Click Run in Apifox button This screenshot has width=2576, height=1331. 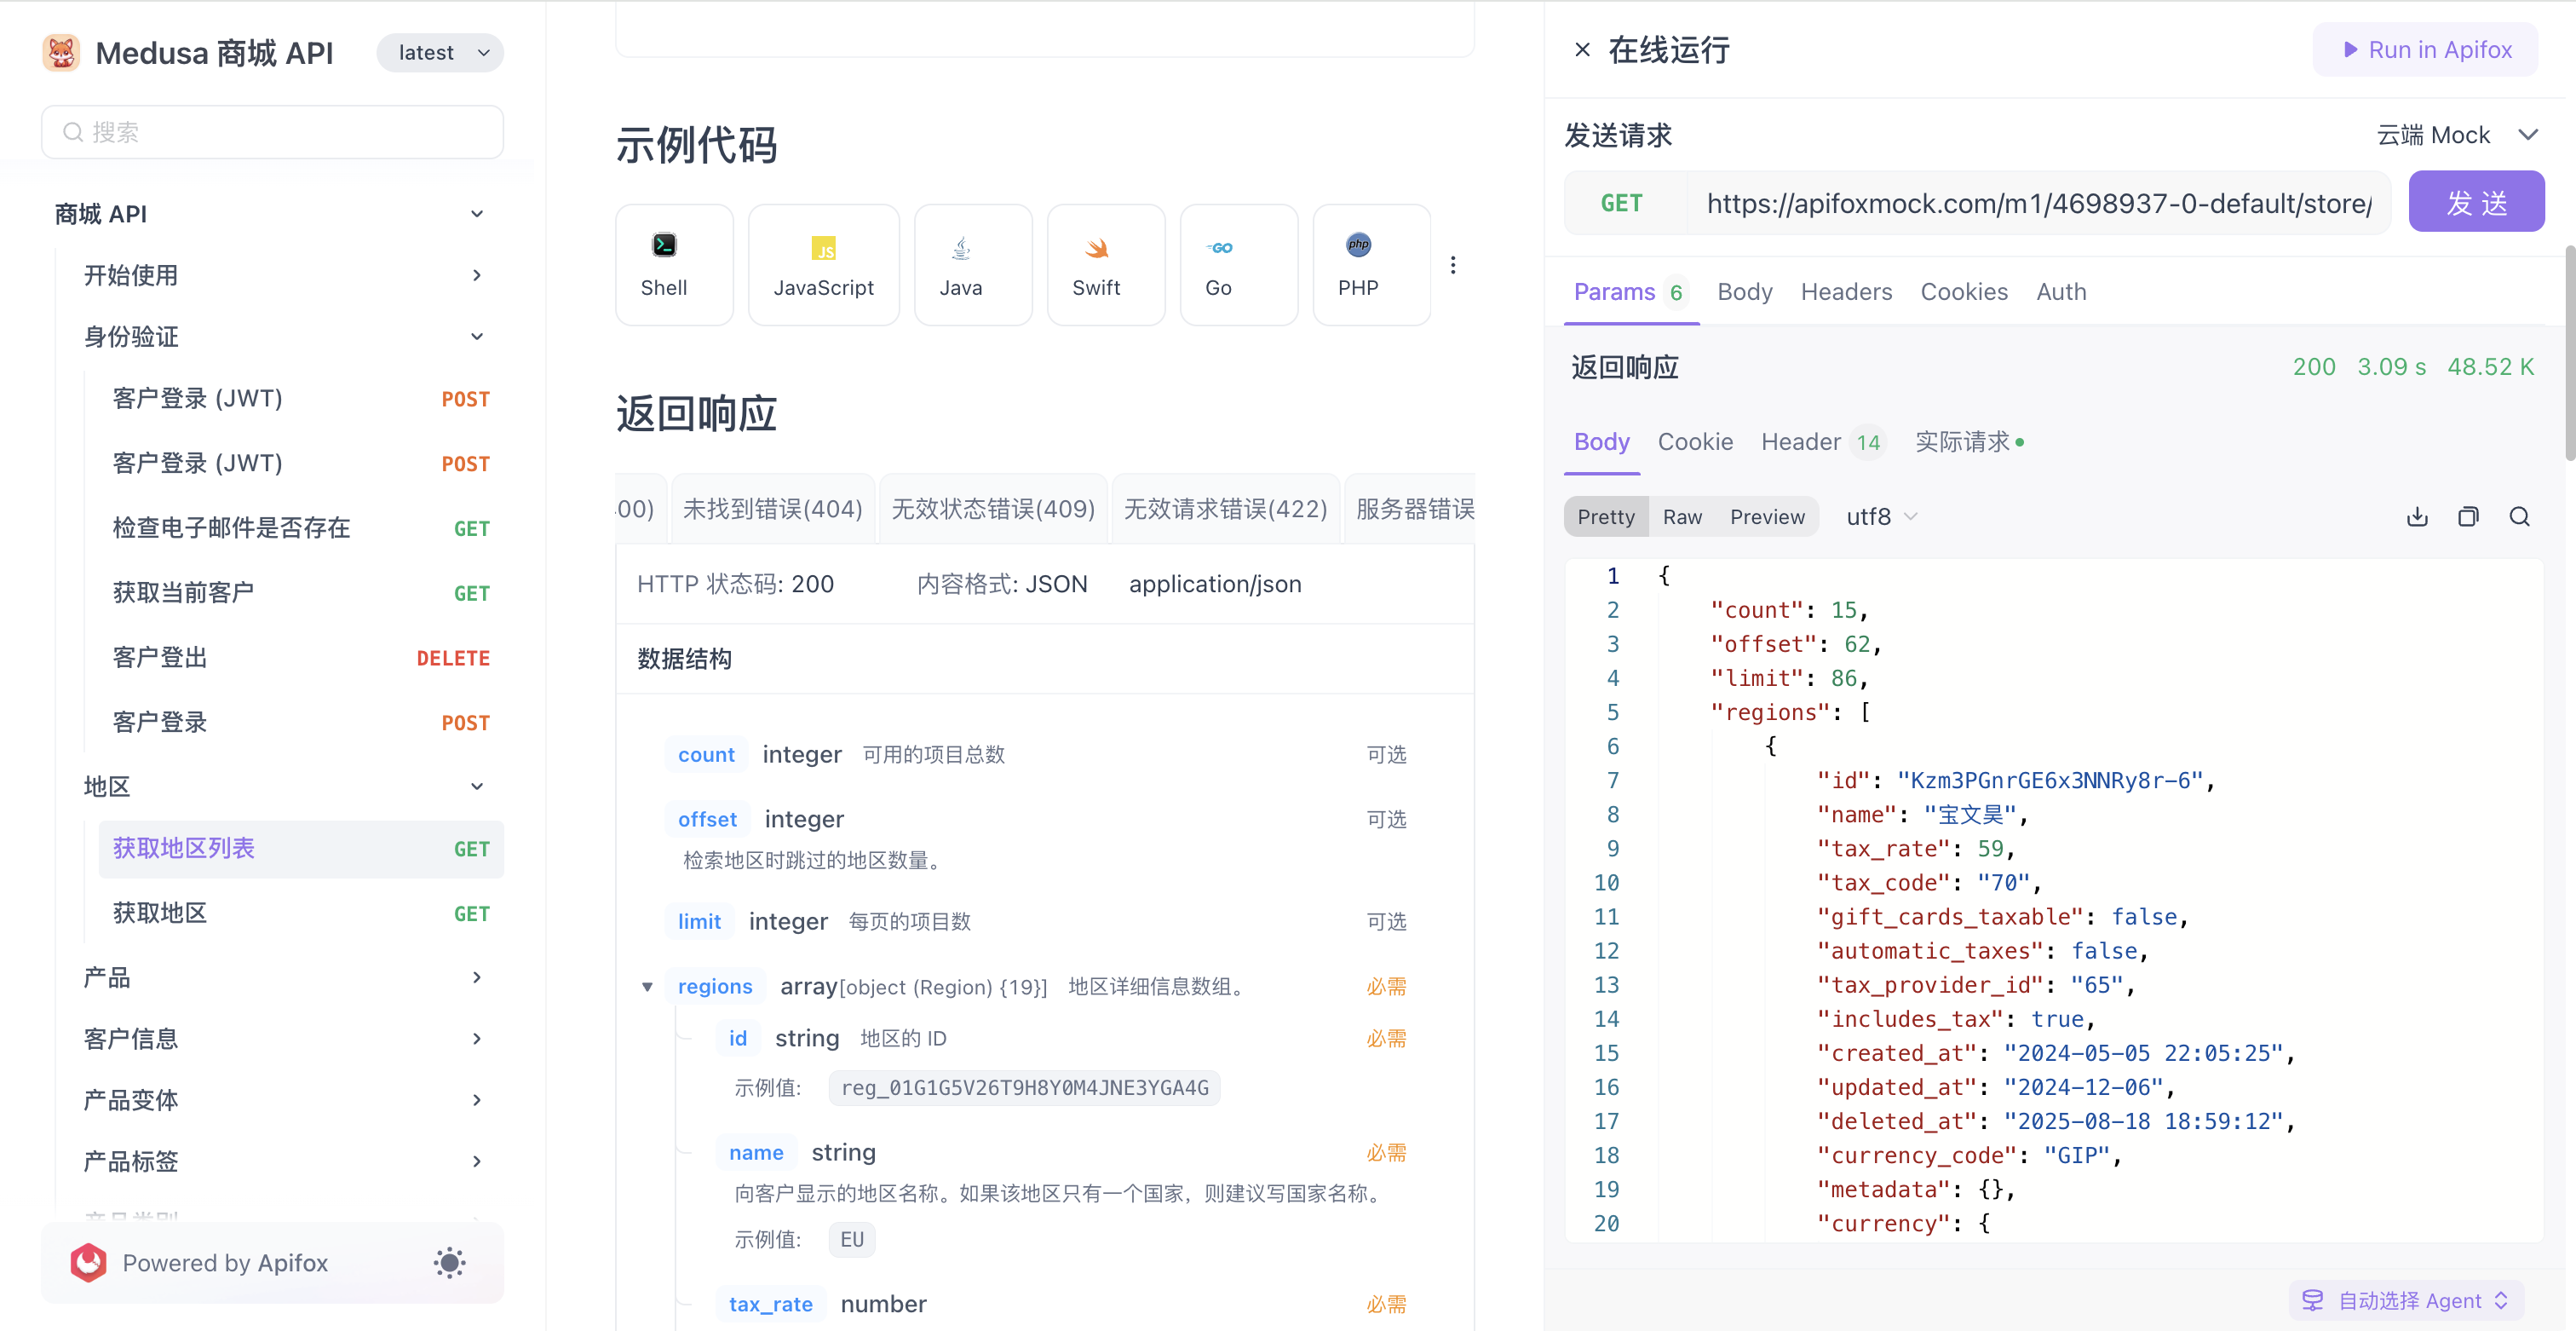tap(2426, 50)
